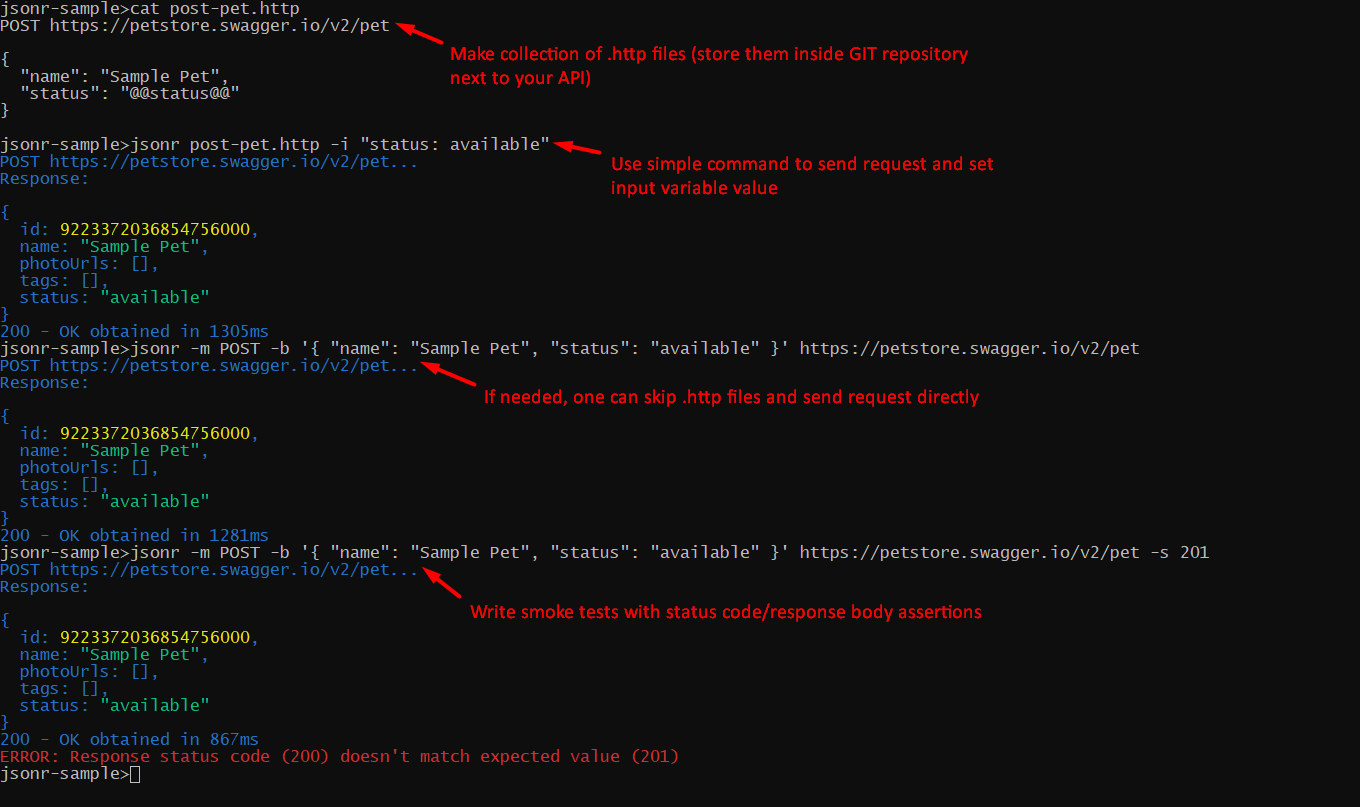Click the red arrow pointing at the cat output URL
This screenshot has width=1360, height=807.
pyautogui.click(x=420, y=32)
